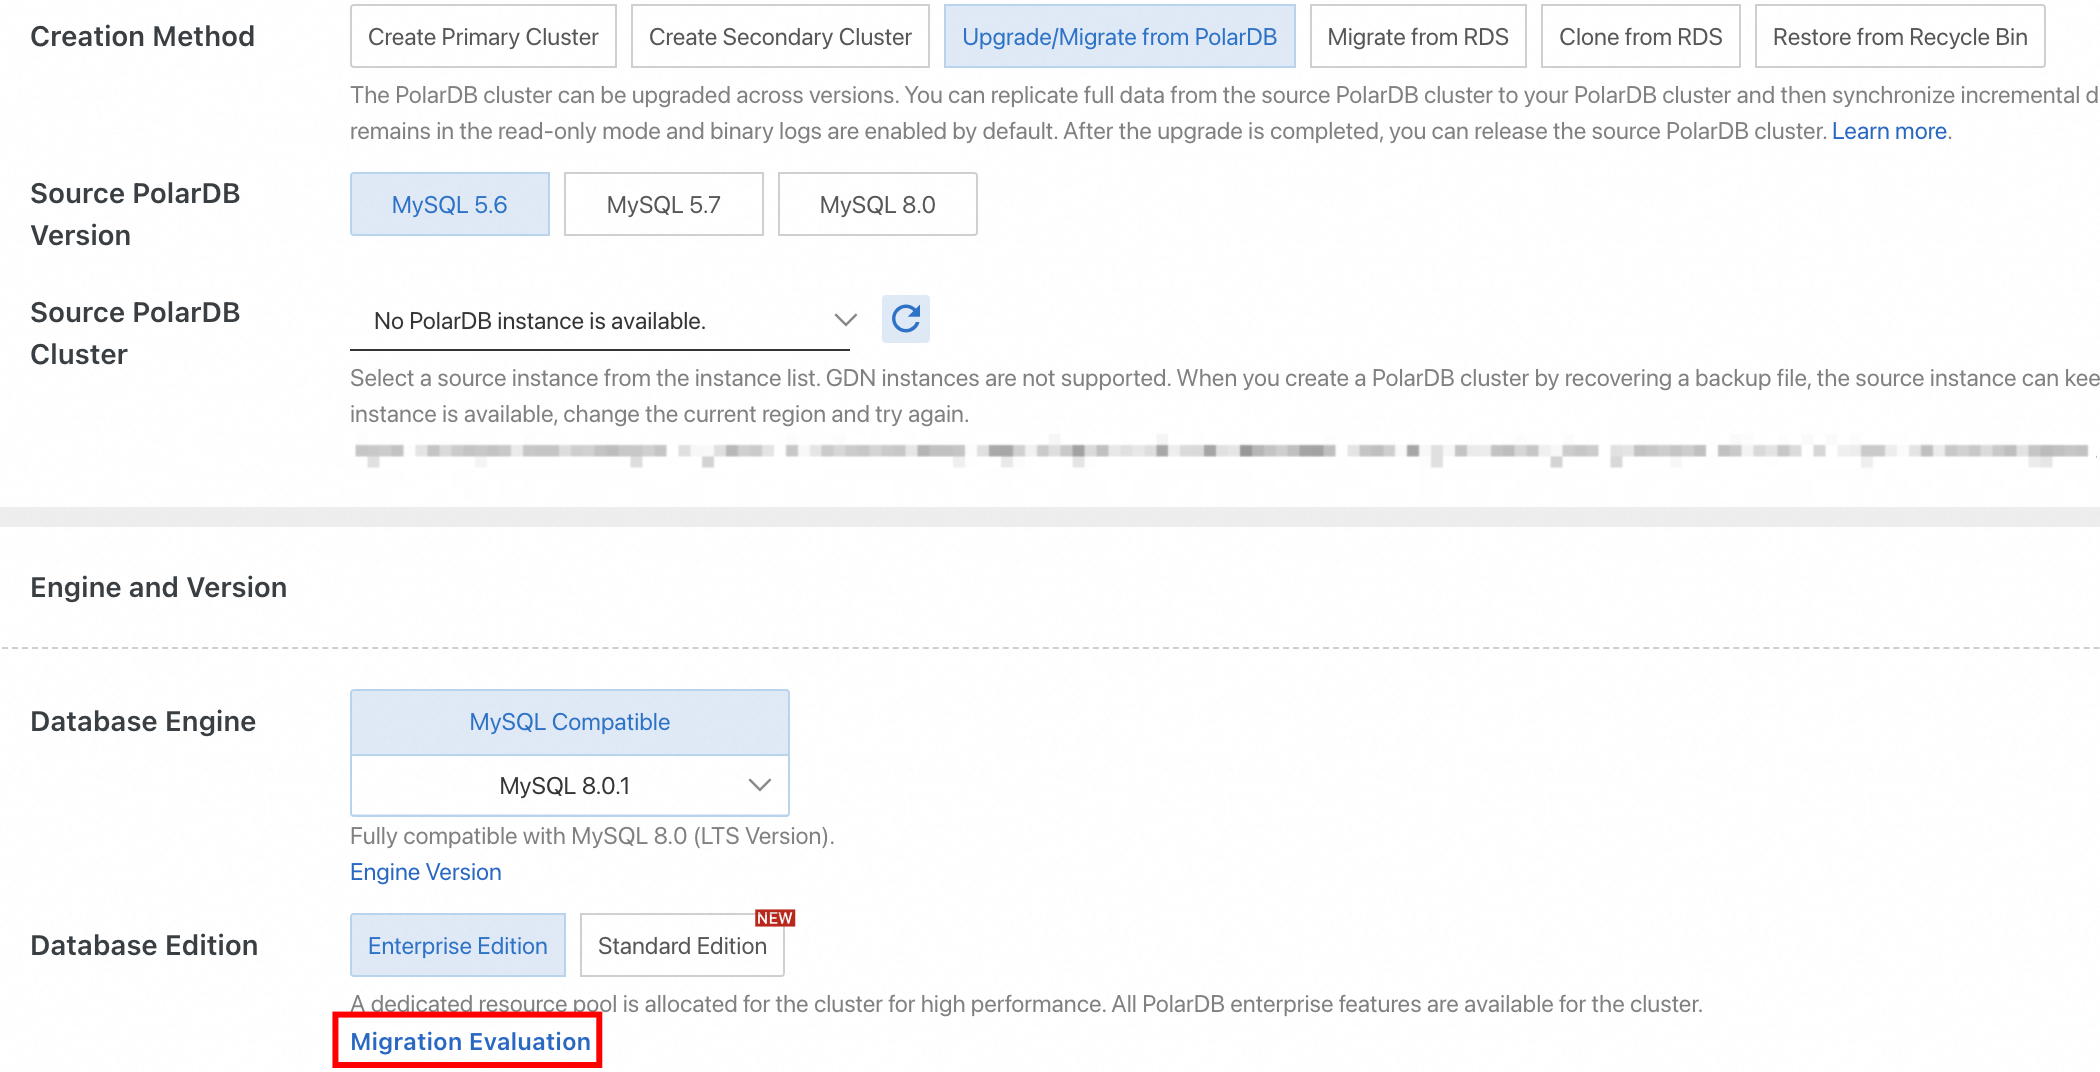
Task: Click the 'Fully compatible with MySQL 8.0' note
Action: (x=592, y=836)
